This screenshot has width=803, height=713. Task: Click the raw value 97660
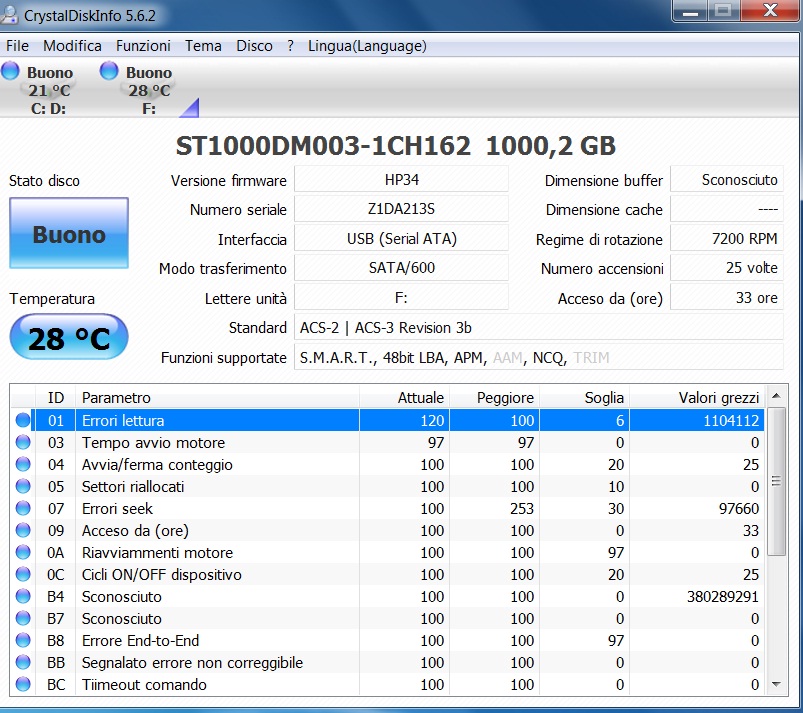[738, 509]
